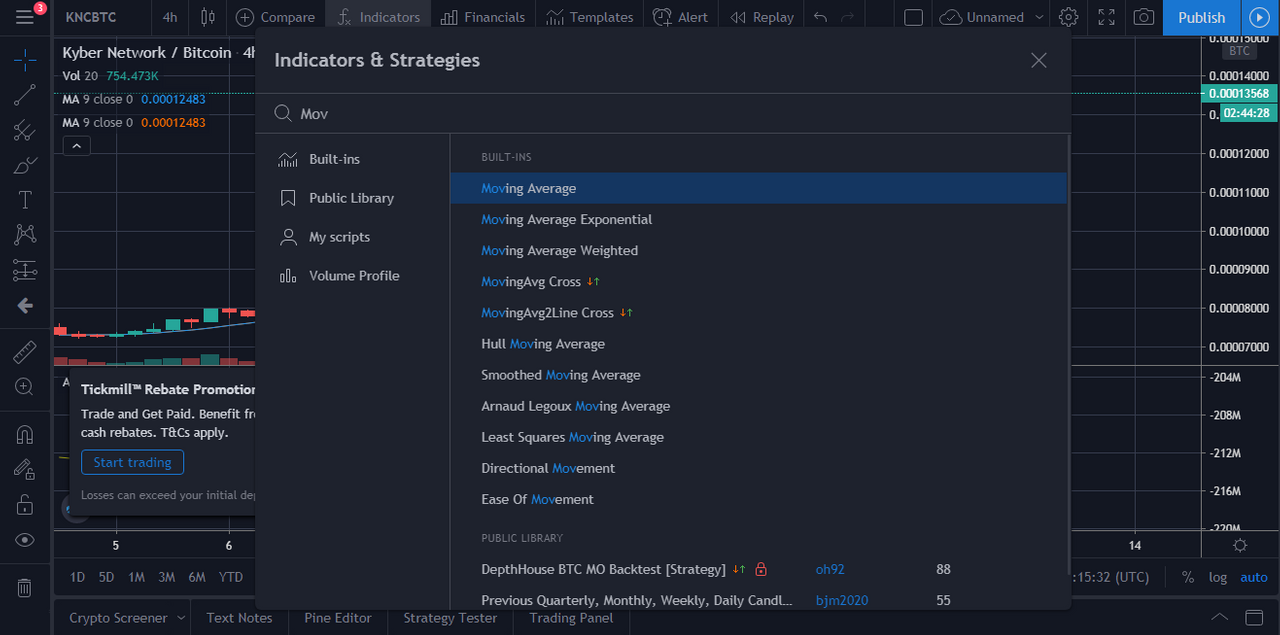The height and width of the screenshot is (635, 1280).
Task: Open the 4h interval selector
Action: coord(170,17)
